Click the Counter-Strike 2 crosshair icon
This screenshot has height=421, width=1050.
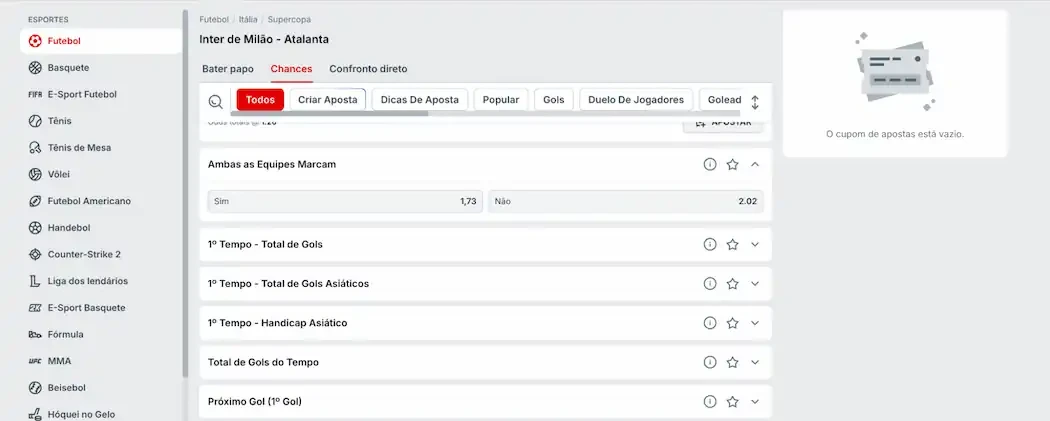[35, 254]
